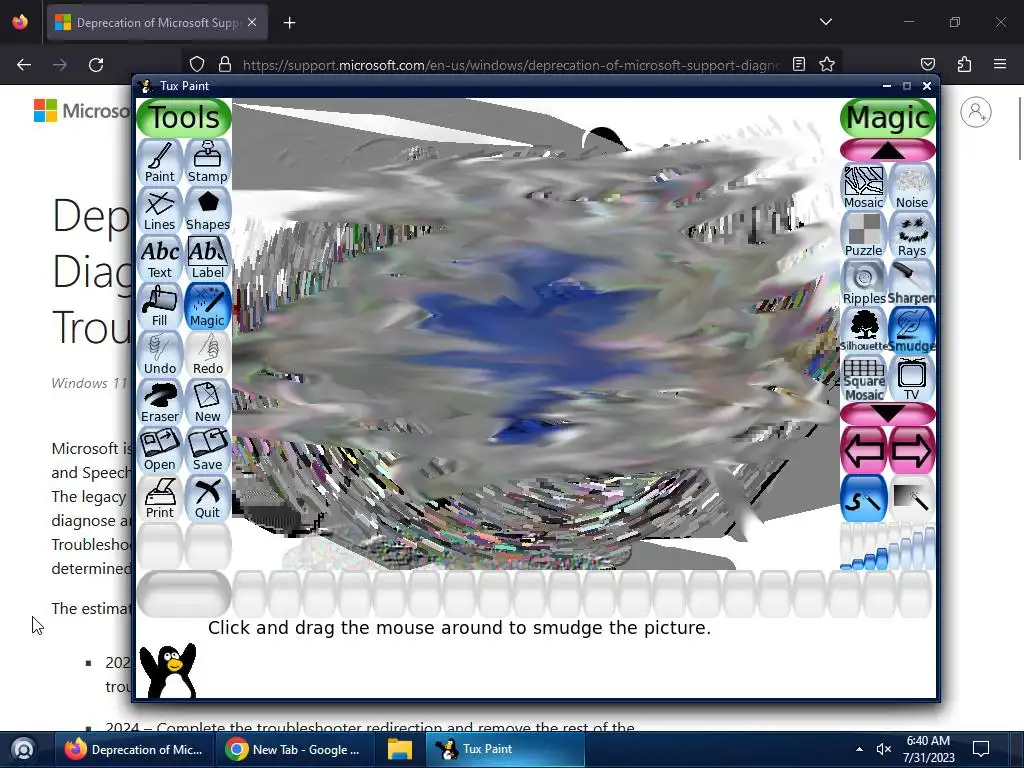The width and height of the screenshot is (1024, 768).
Task: Click the Firefox address bar URL
Action: 511,65
